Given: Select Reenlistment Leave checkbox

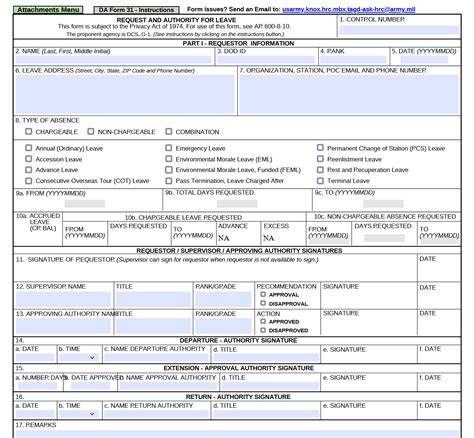Looking at the screenshot, I should tap(320, 159).
